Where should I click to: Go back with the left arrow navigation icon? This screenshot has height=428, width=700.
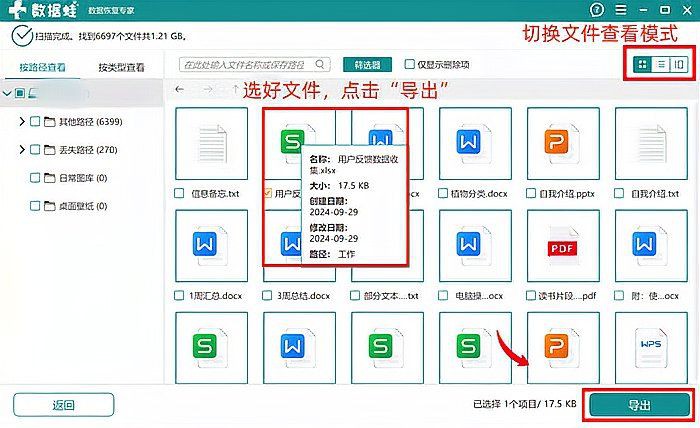179,89
